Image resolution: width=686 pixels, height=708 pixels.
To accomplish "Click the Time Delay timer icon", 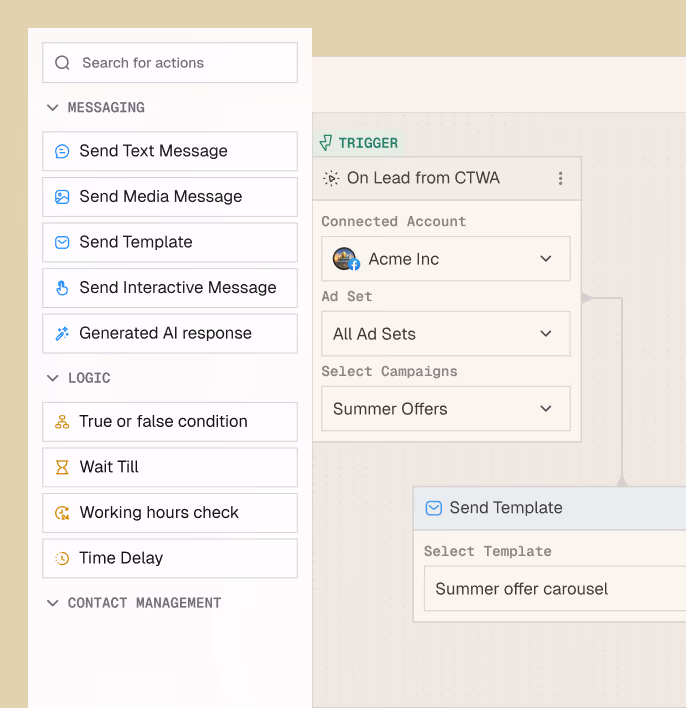I will [x=62, y=558].
